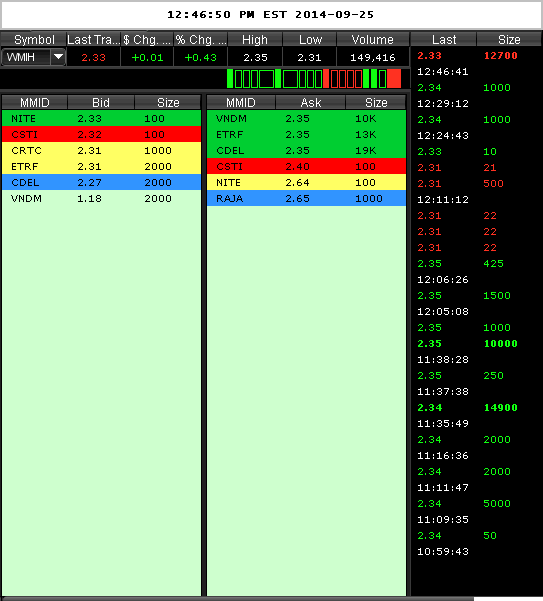Click the 11:35:49 trade timestamp
Screen dimensions: 543x601
(x=443, y=424)
